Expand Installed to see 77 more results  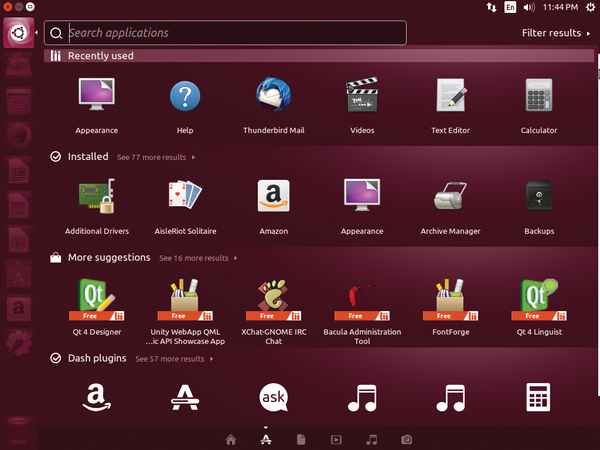(x=155, y=157)
